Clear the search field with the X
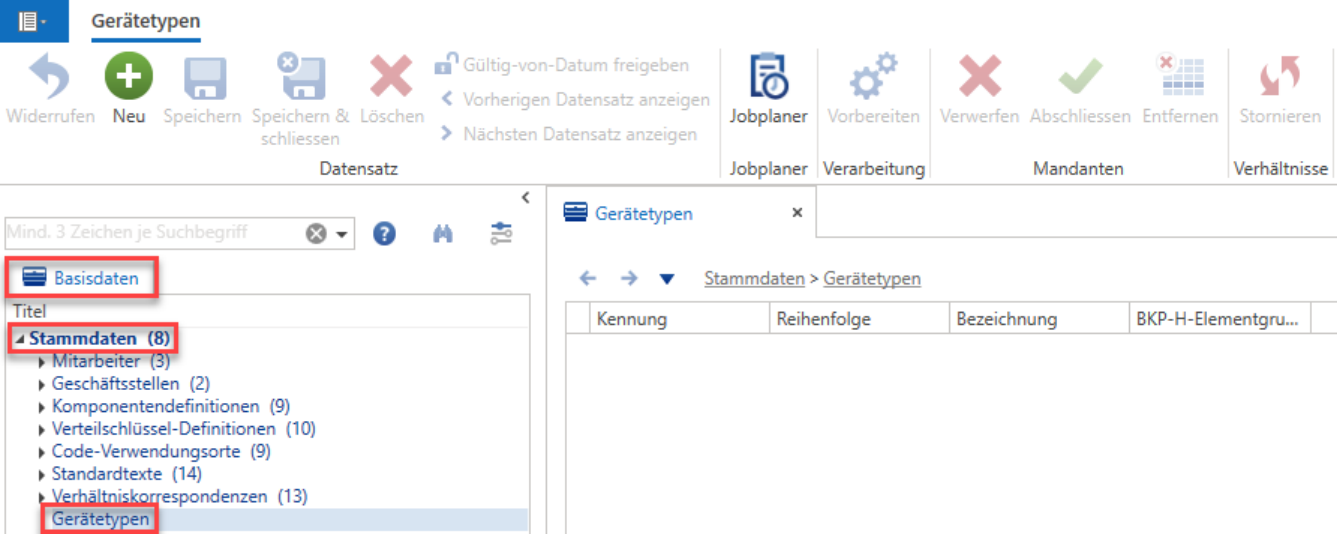 pos(316,233)
